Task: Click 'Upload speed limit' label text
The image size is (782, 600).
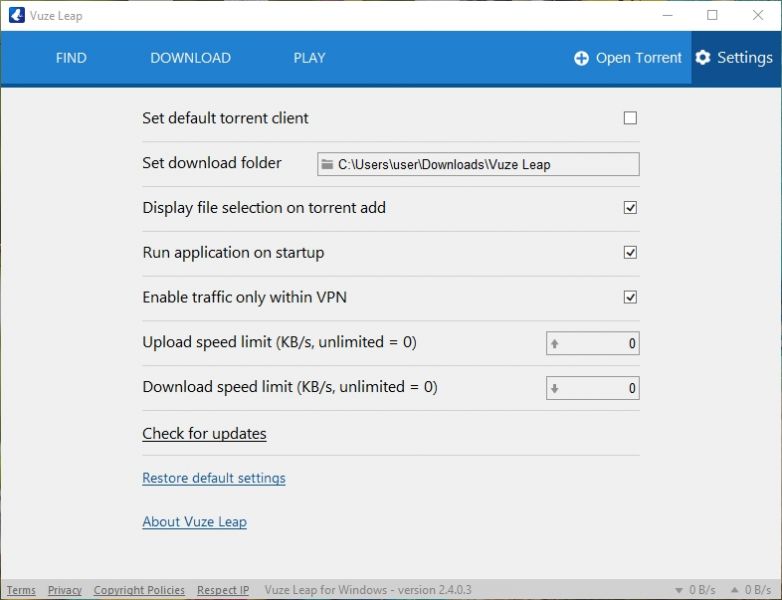Action: [279, 342]
